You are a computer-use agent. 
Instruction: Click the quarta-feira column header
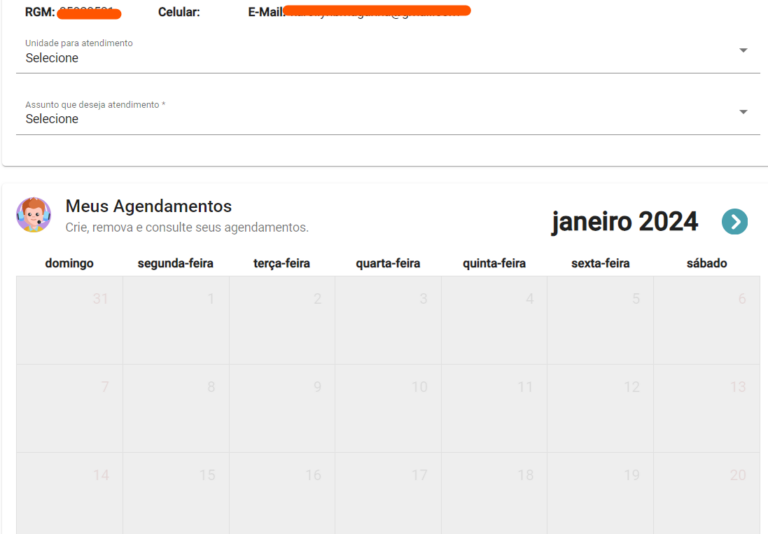tap(388, 264)
